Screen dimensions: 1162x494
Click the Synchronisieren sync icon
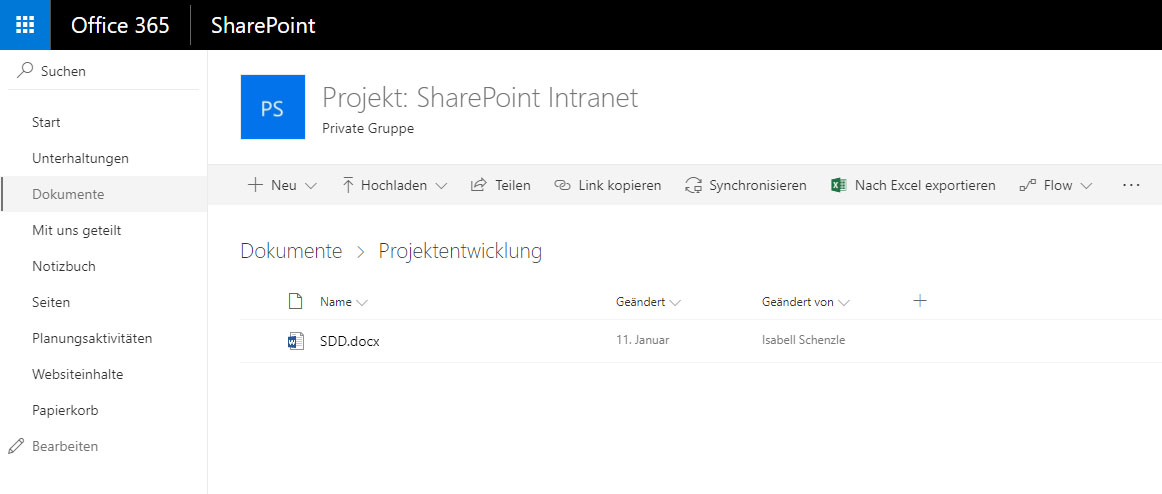point(693,185)
